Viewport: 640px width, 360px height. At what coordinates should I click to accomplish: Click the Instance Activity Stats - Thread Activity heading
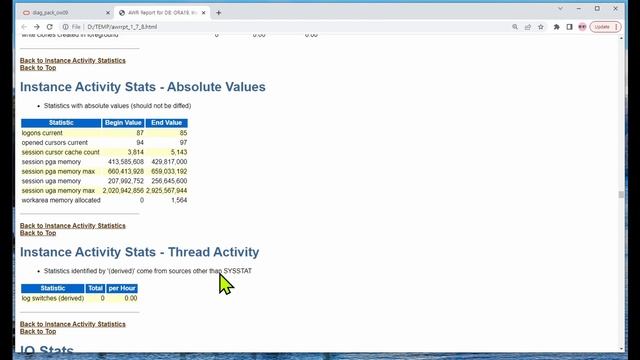pyautogui.click(x=140, y=252)
